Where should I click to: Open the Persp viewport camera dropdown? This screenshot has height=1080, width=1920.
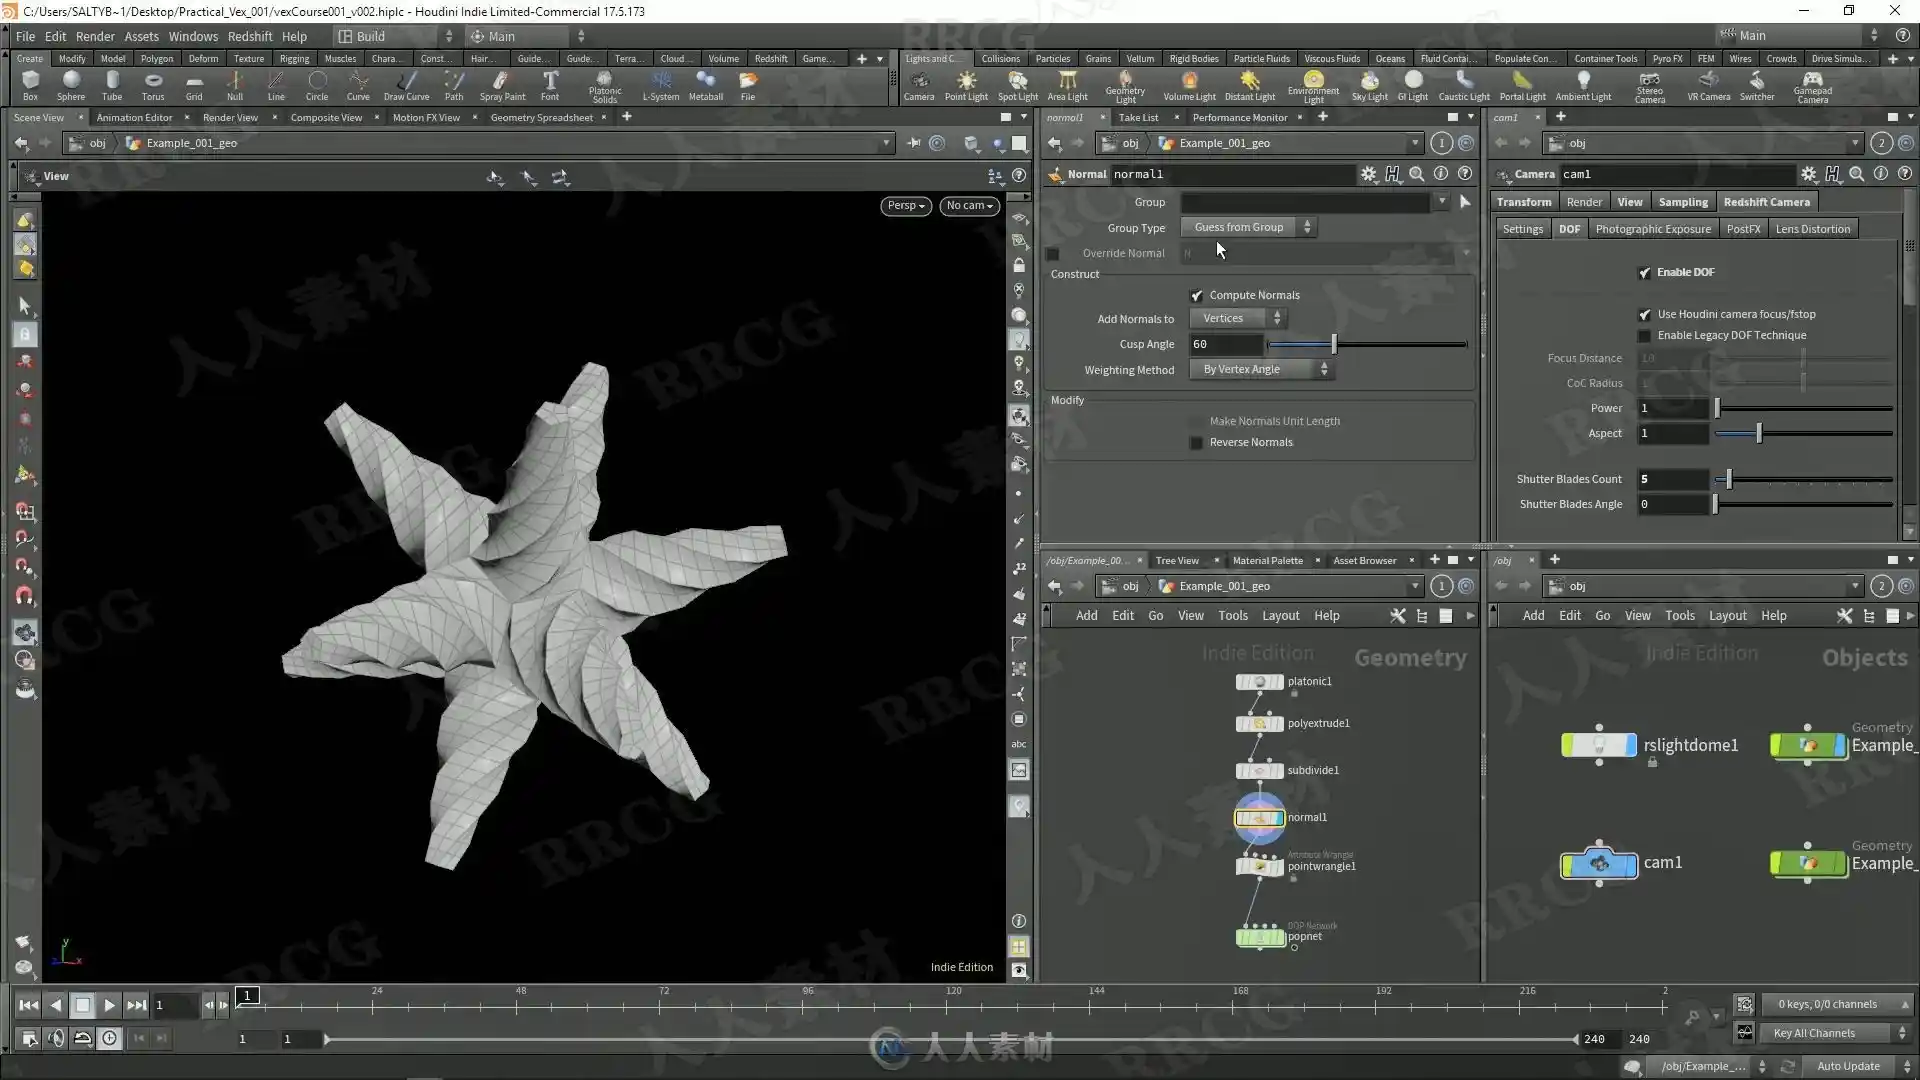click(906, 205)
